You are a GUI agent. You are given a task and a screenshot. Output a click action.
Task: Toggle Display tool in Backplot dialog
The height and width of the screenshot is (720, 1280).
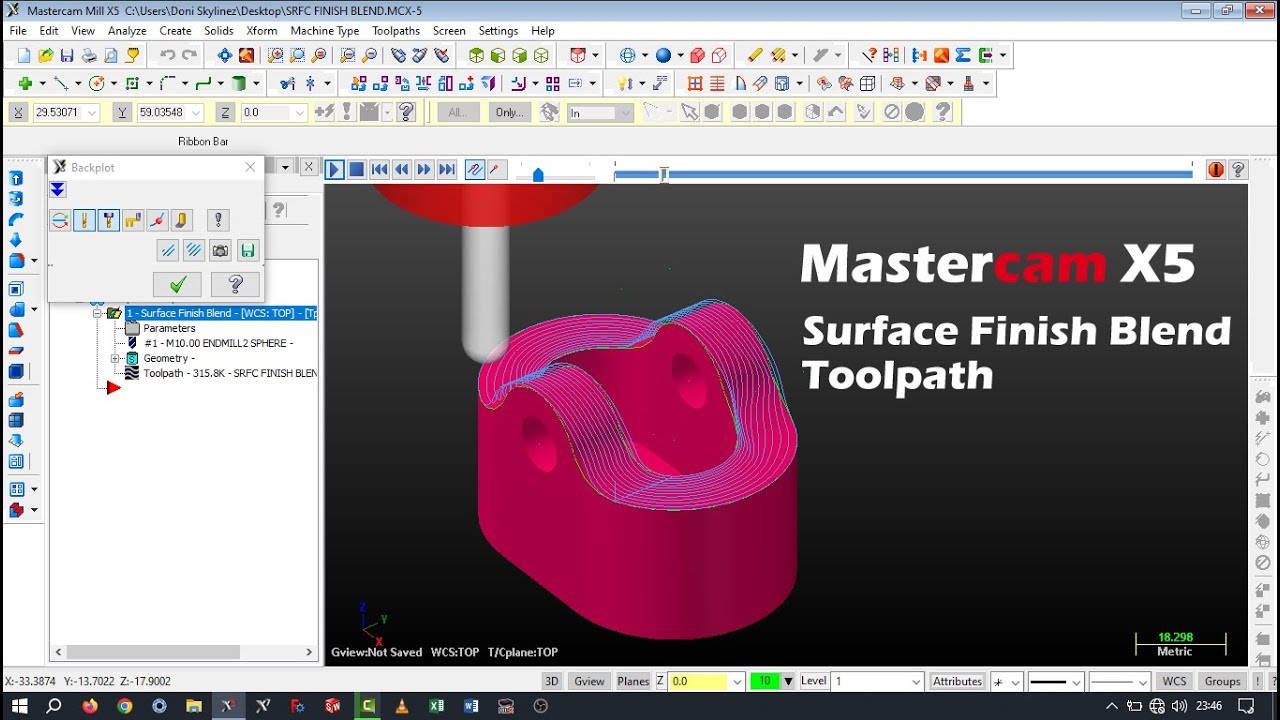(84, 220)
